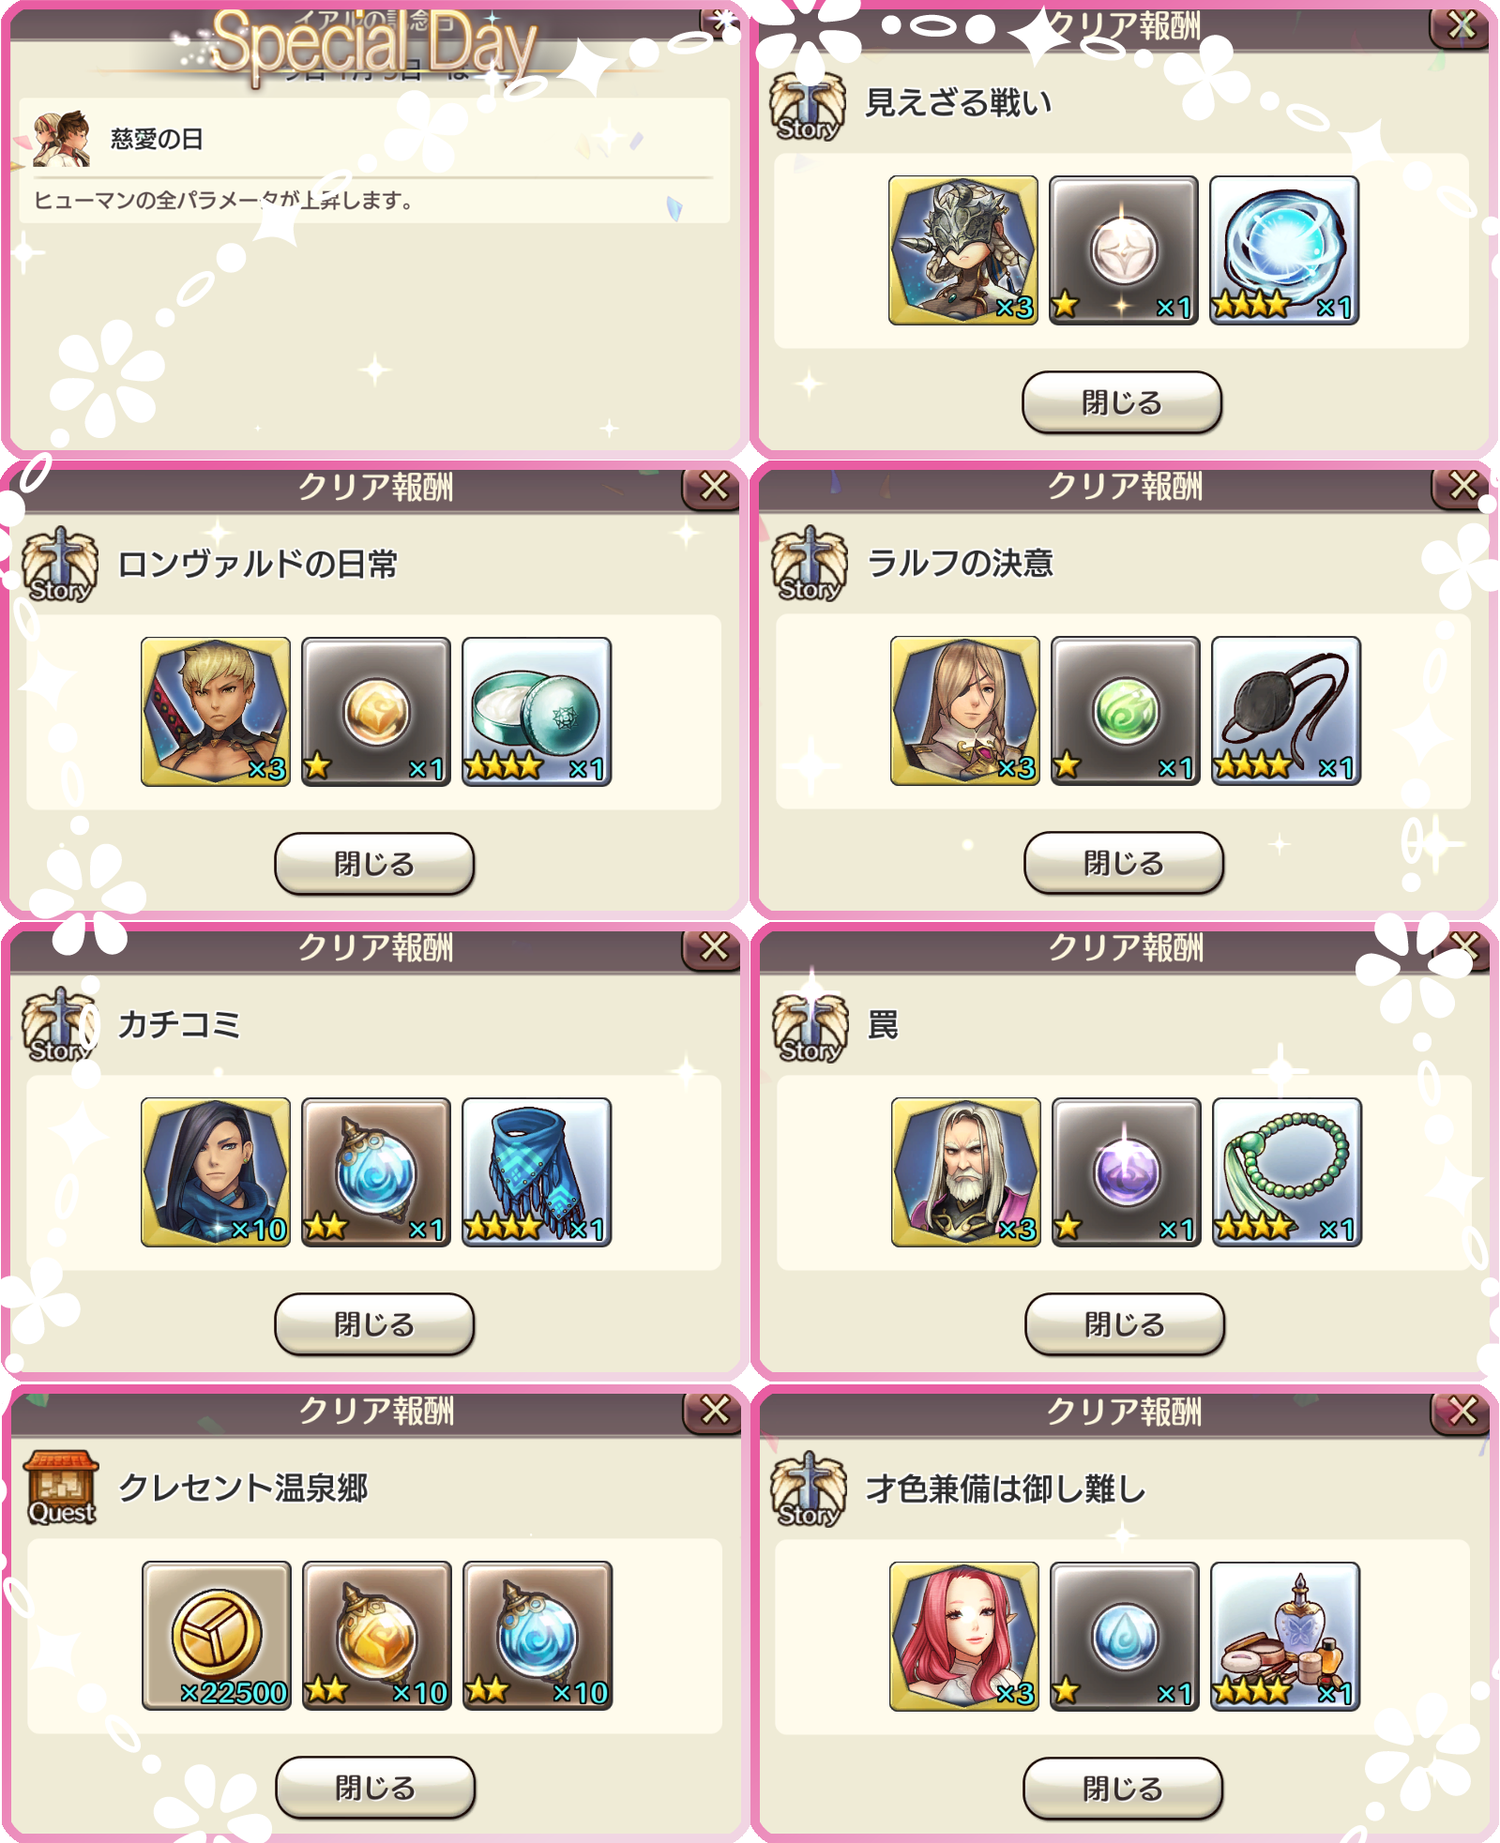
Task: Tap the helmeted knight character reward icon
Action: tap(963, 250)
